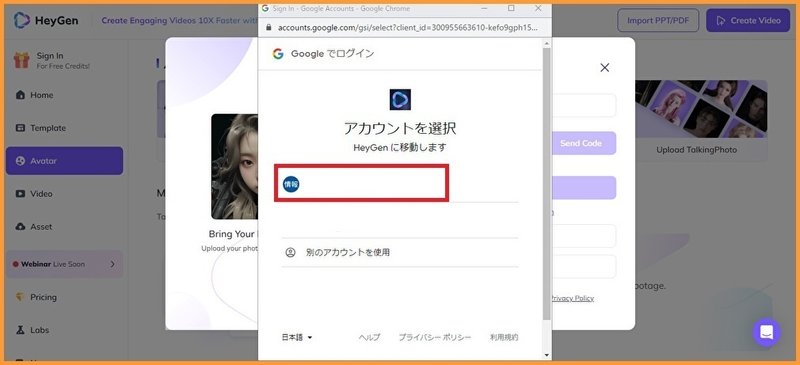The height and width of the screenshot is (365, 800).
Task: Click the HeyGen logo in the header
Action: 46,20
